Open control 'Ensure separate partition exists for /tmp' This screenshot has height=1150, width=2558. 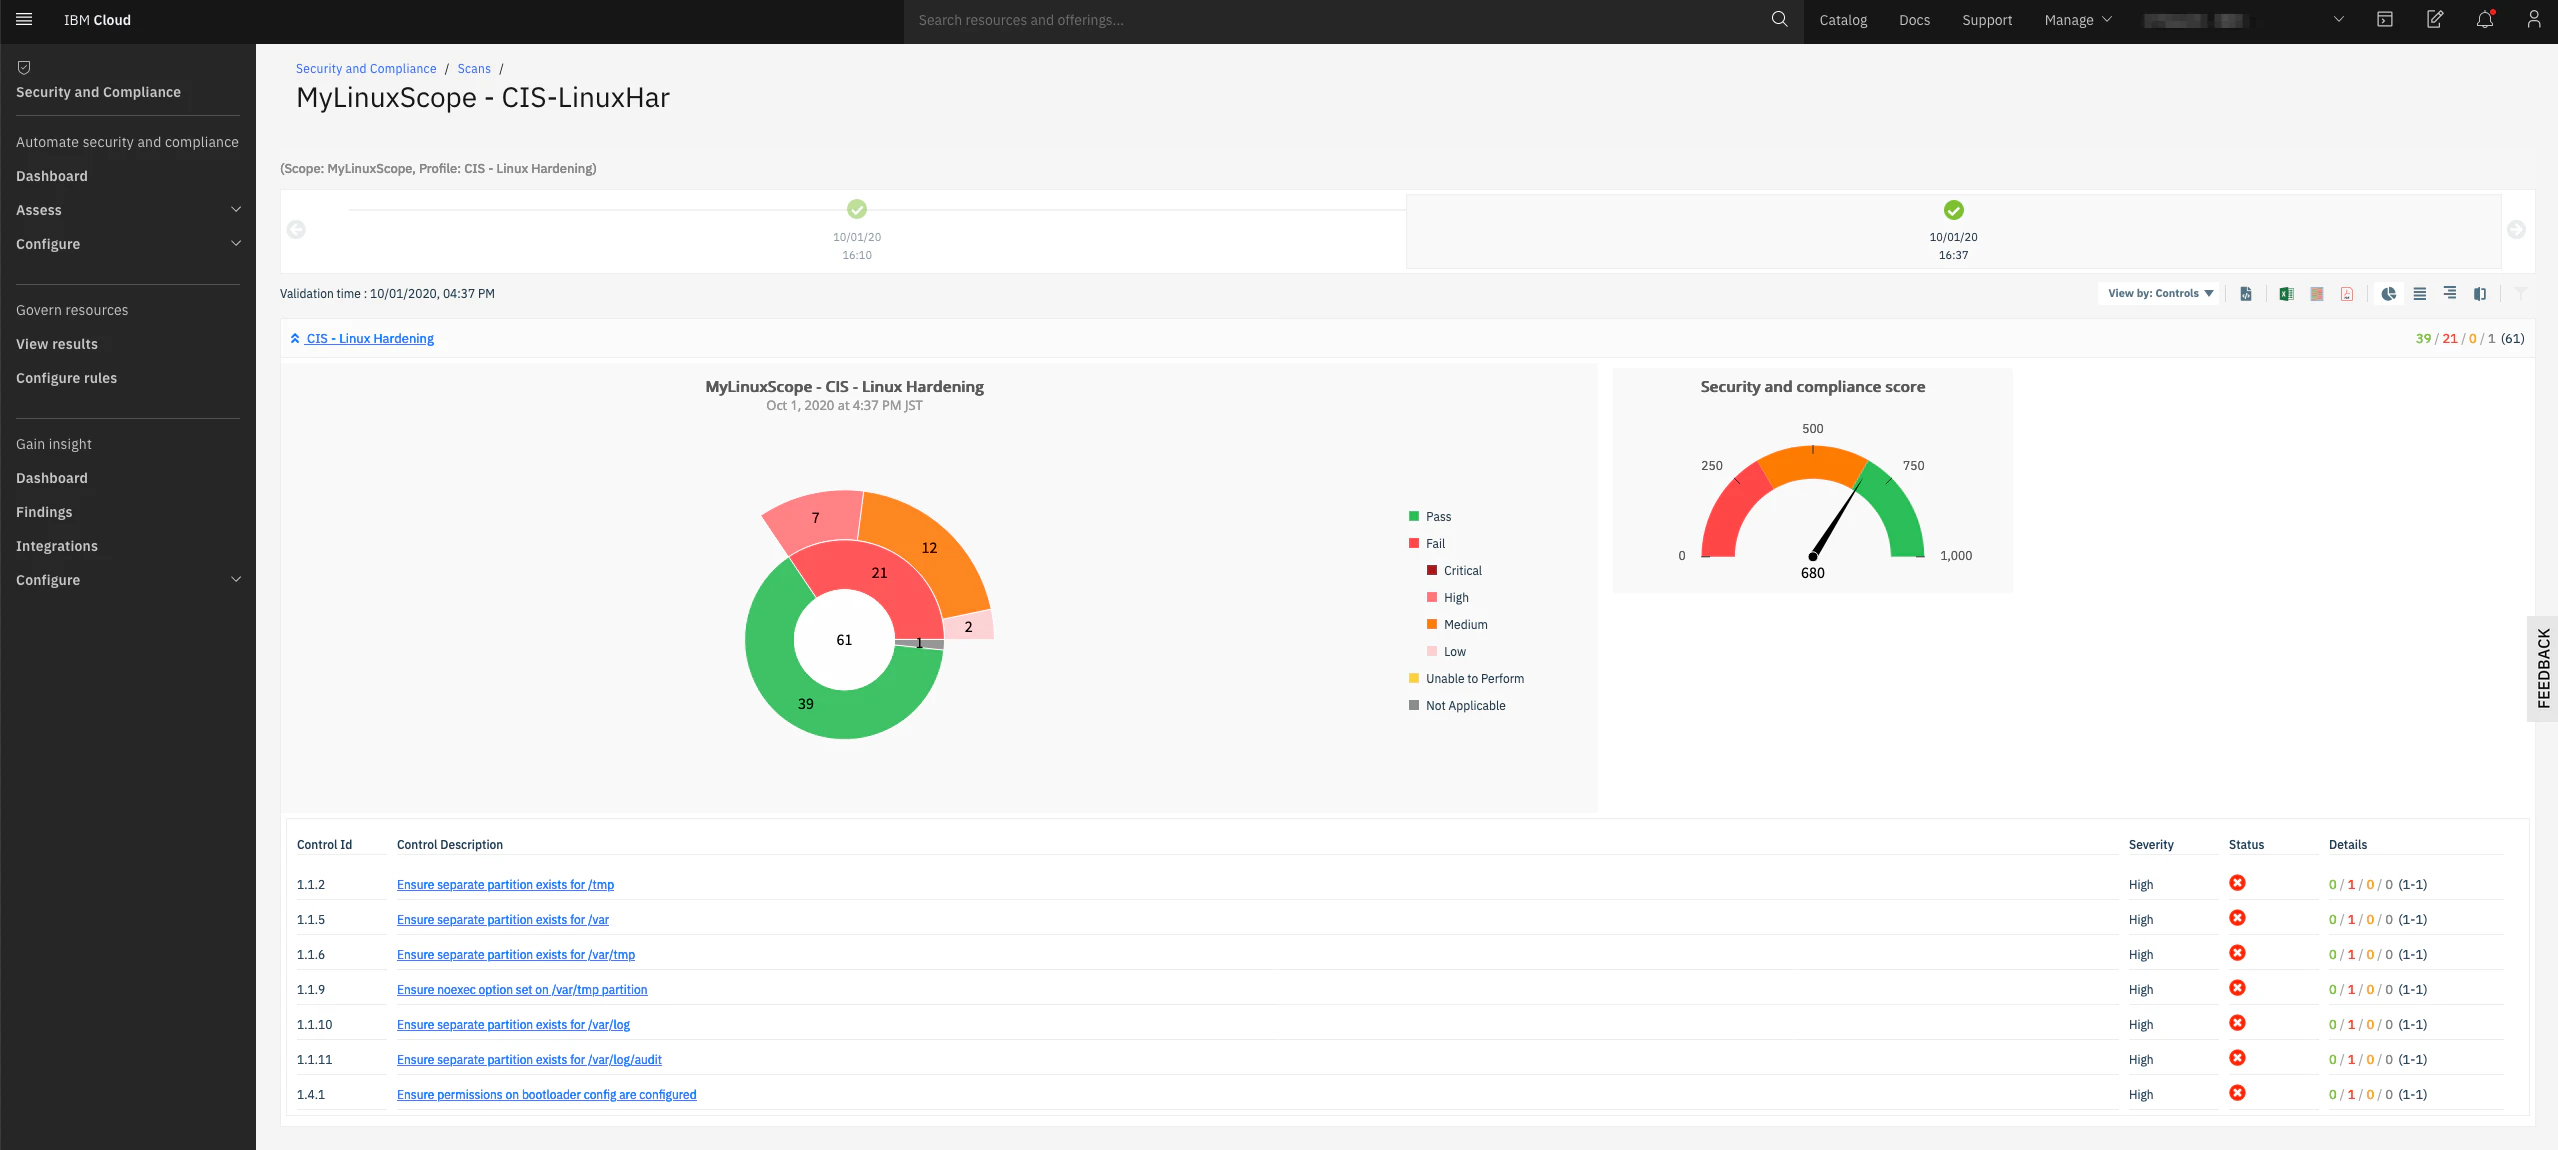(505, 885)
